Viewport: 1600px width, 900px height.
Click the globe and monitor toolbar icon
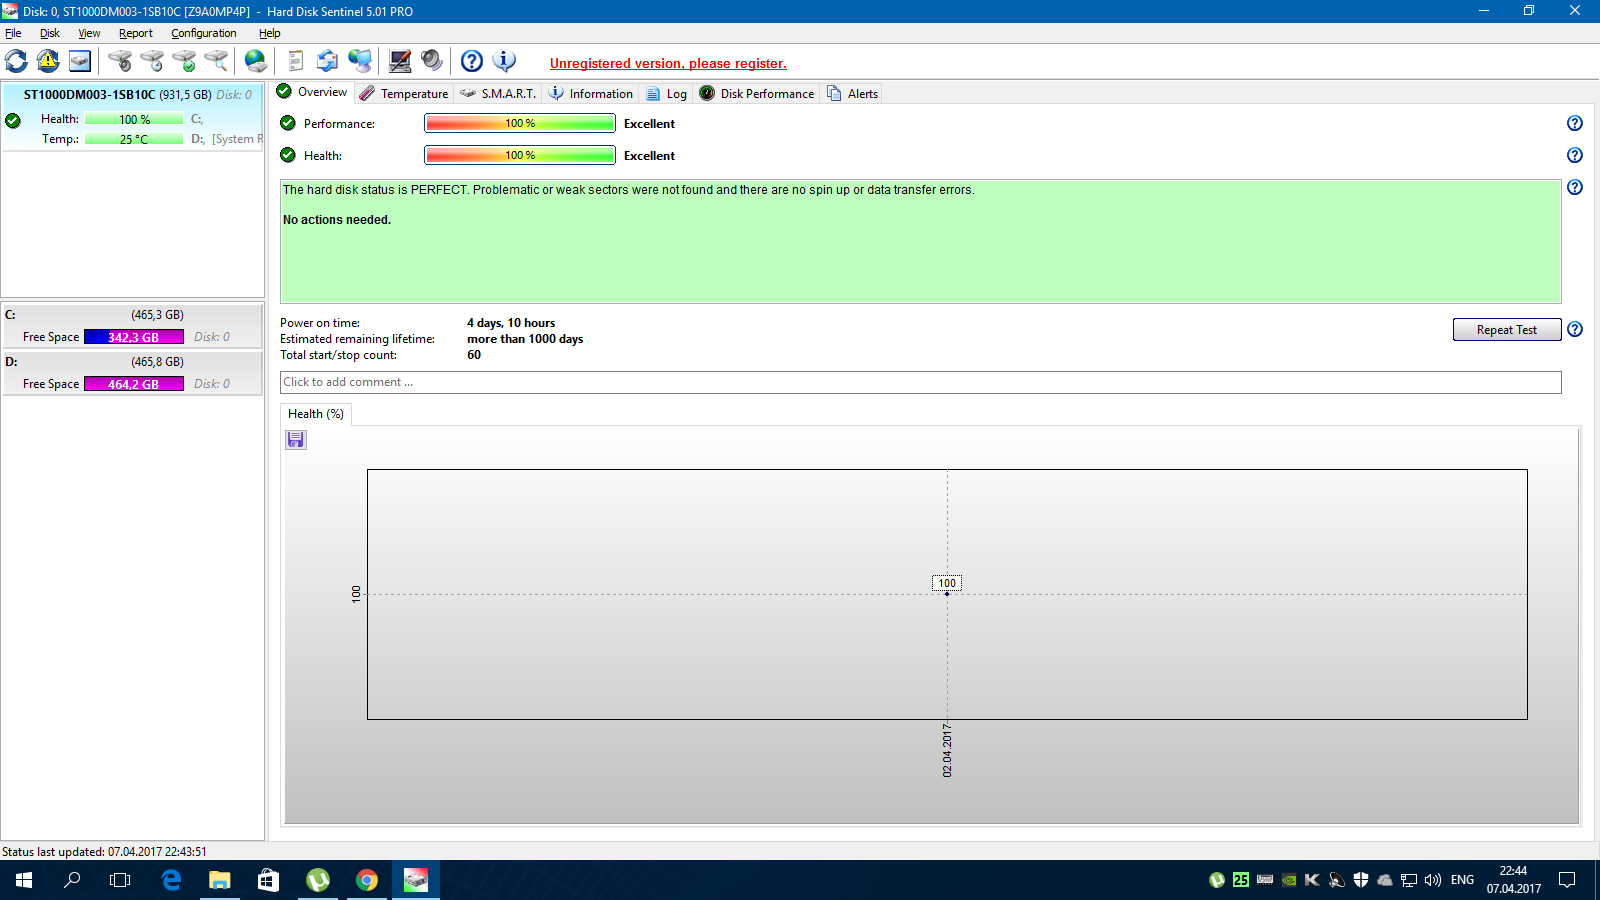pyautogui.click(x=360, y=61)
